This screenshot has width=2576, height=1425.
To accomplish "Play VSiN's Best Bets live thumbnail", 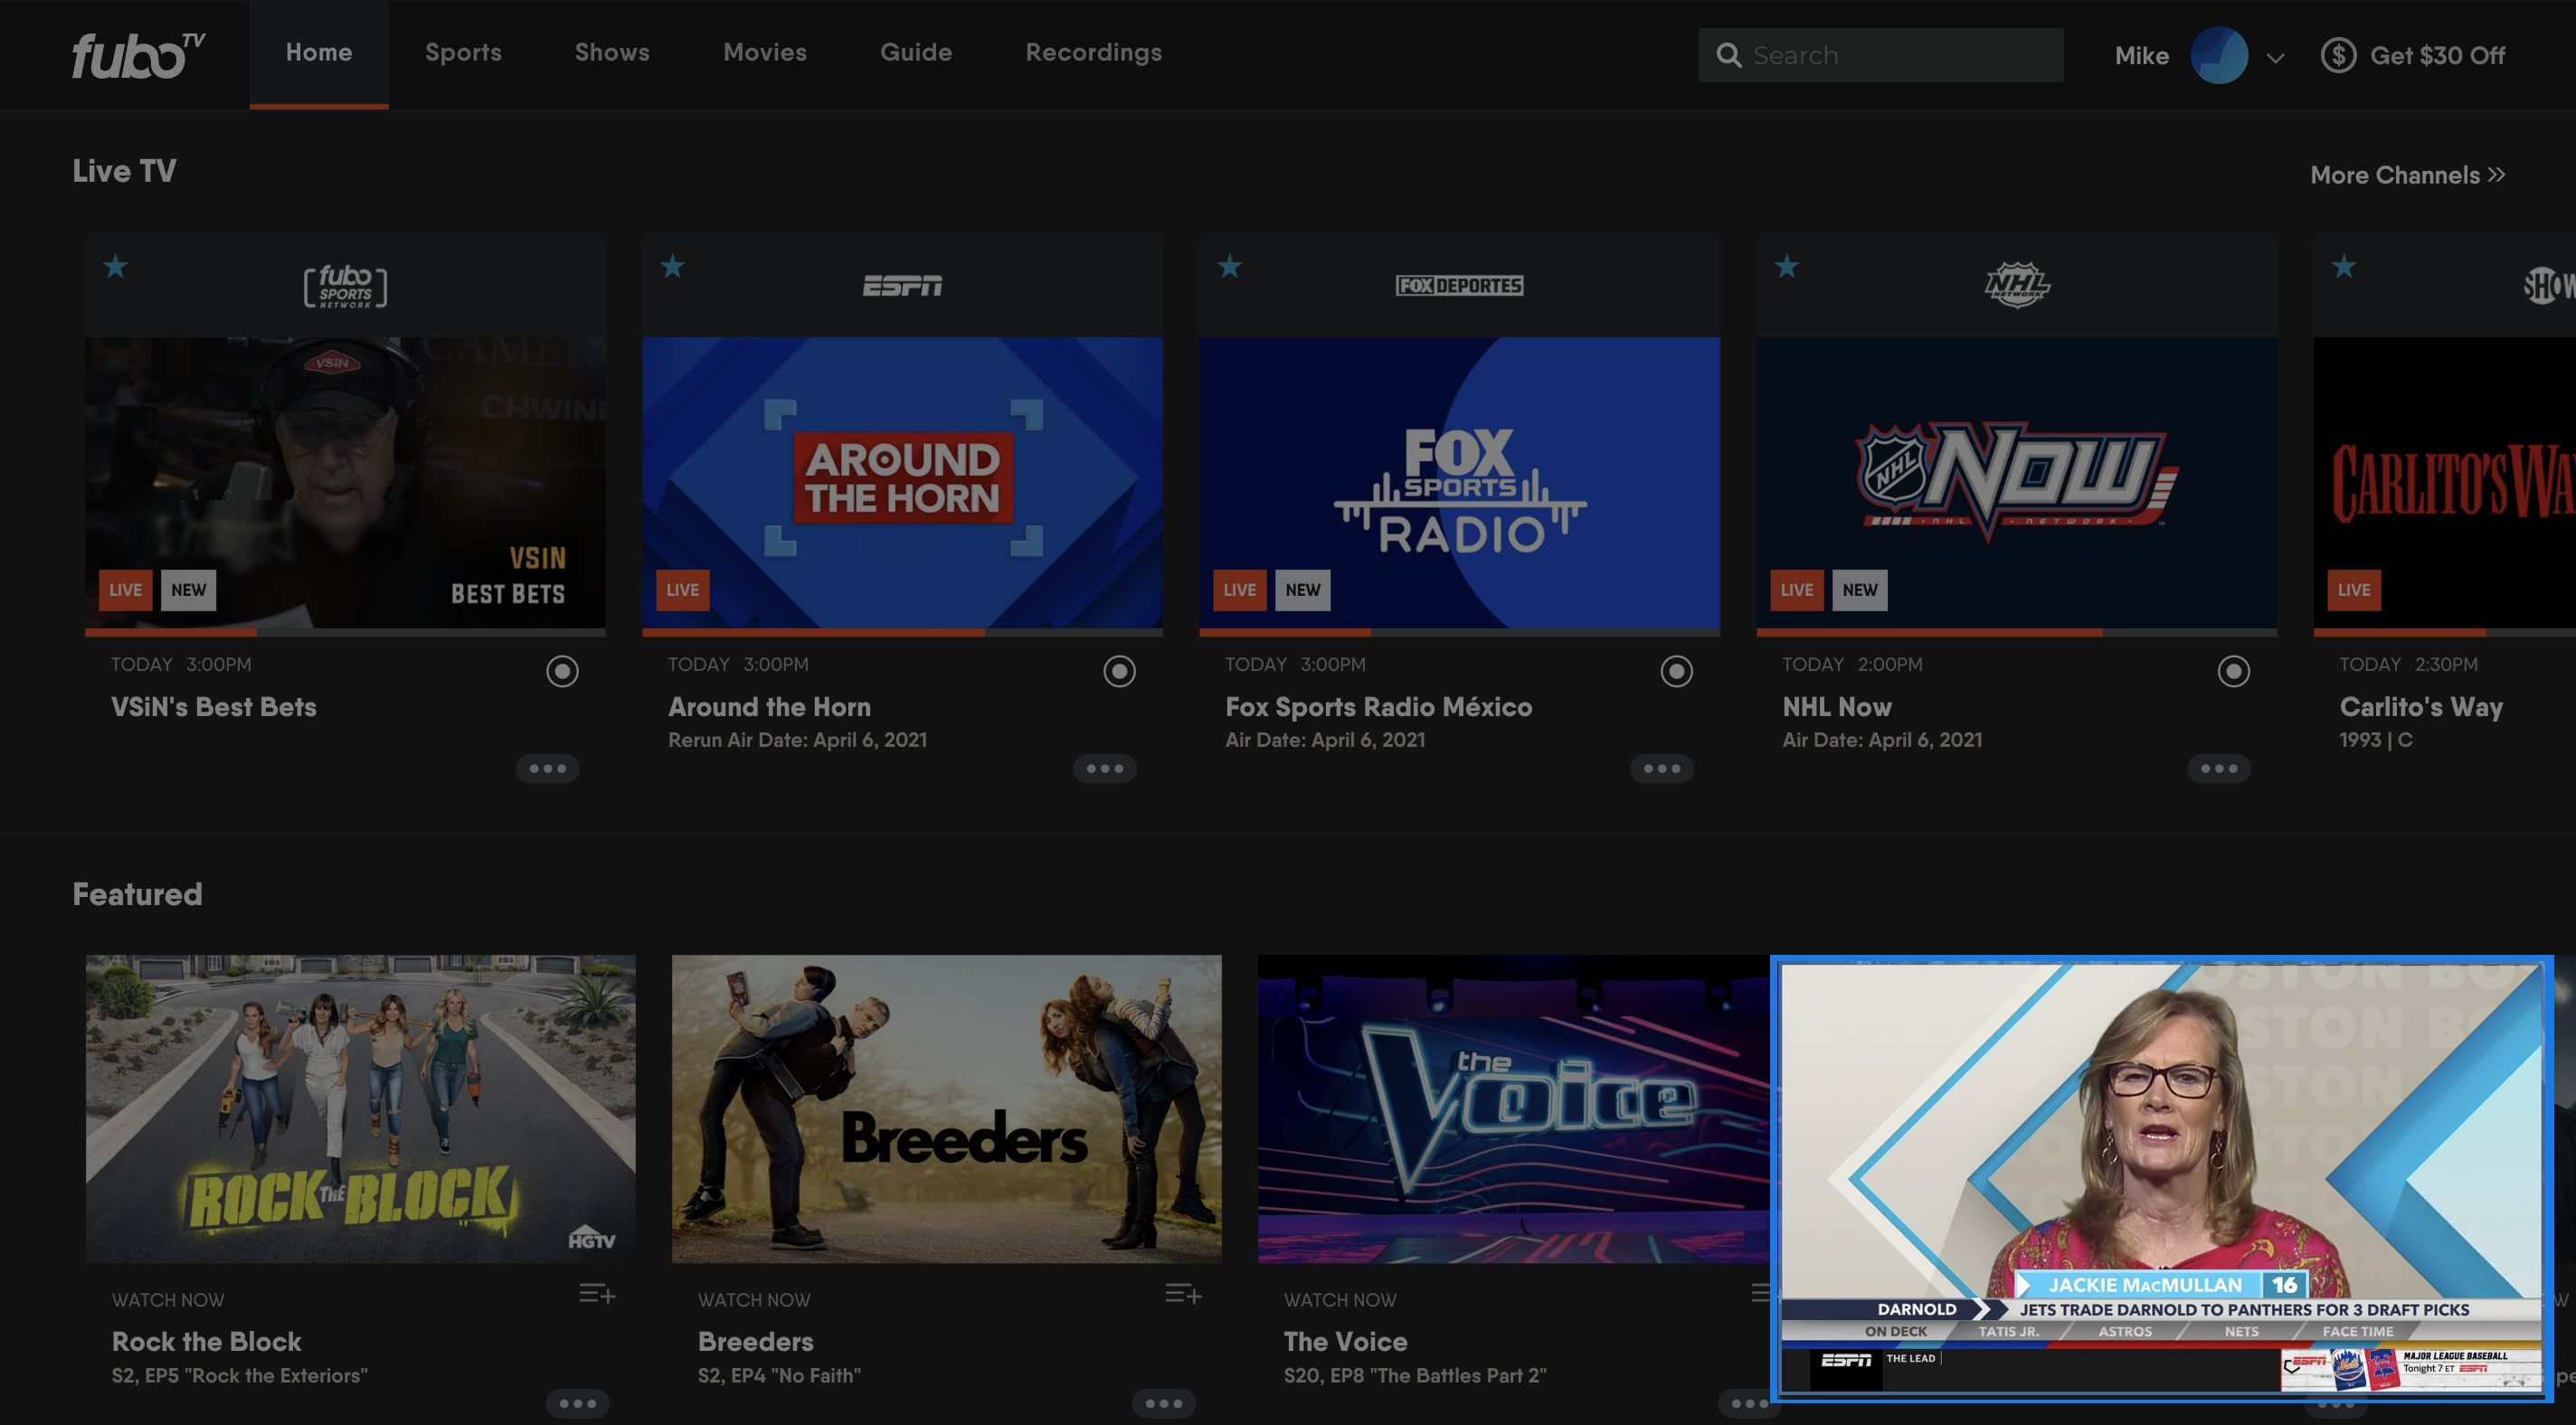I will coord(345,482).
